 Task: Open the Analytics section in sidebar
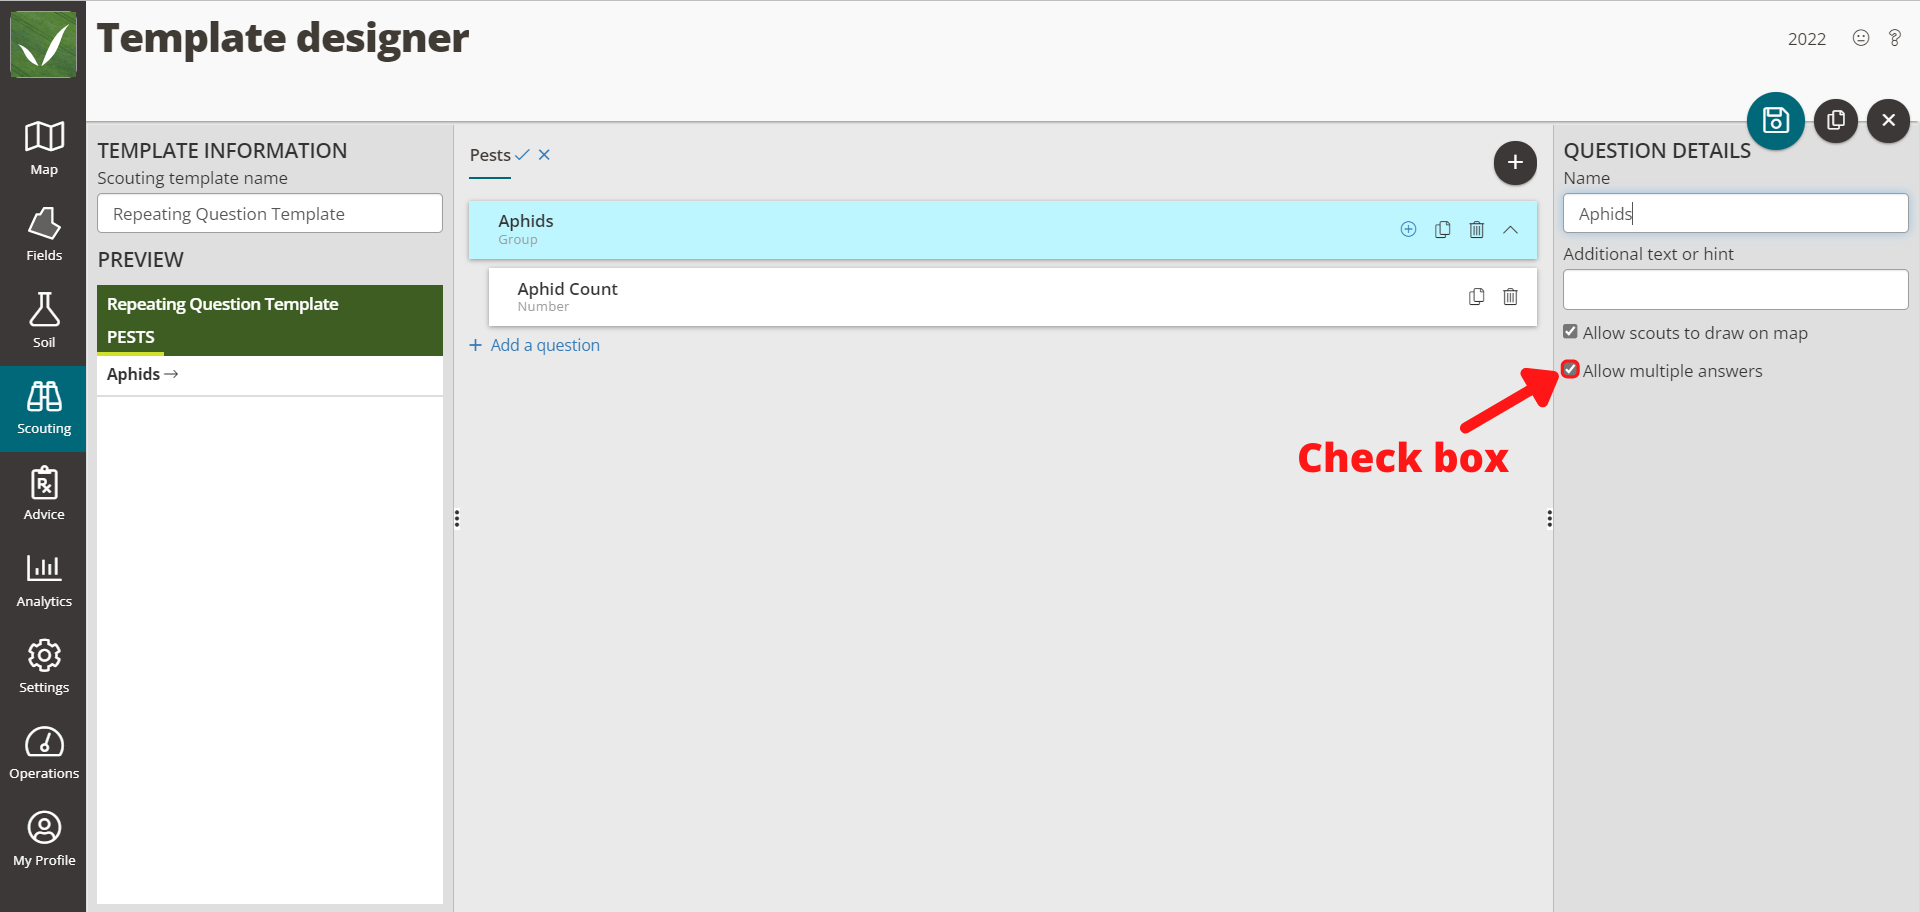[43, 581]
